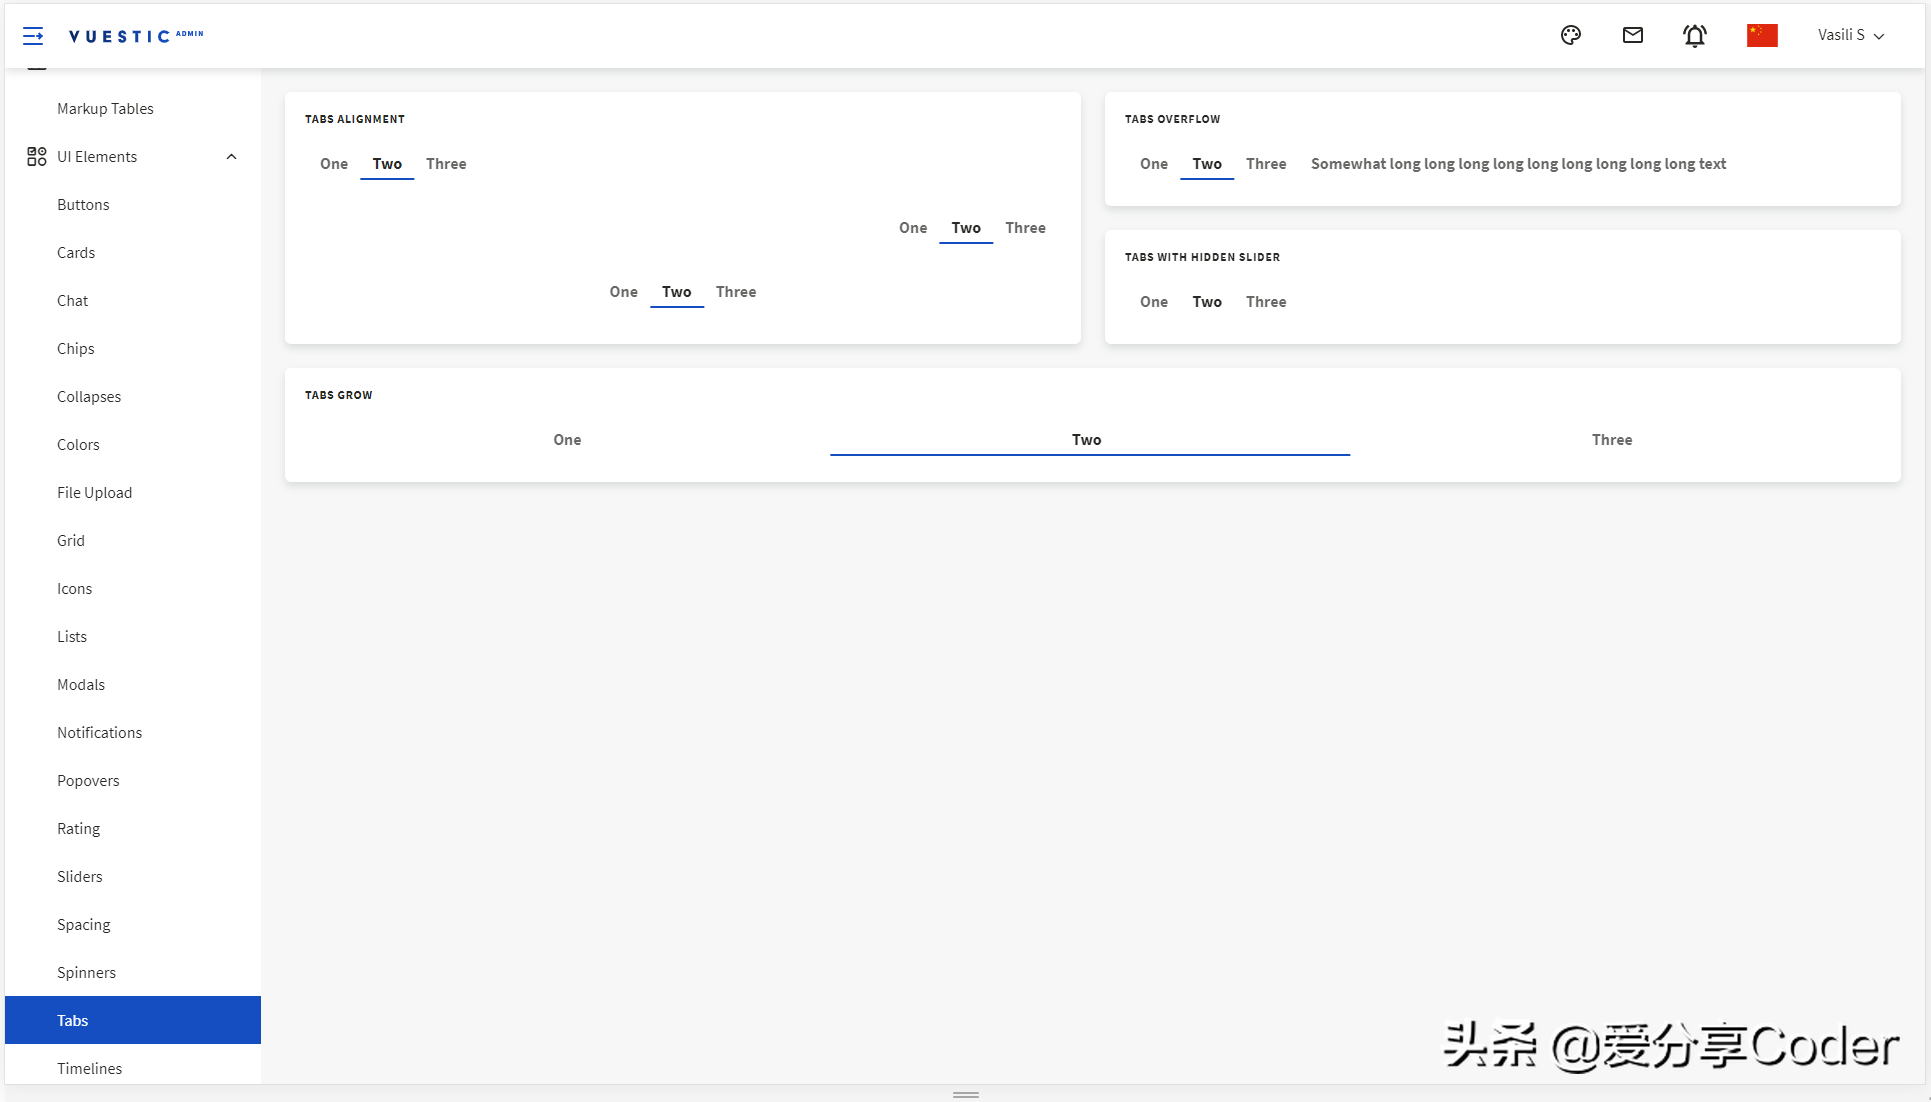Screen dimensions: 1931x1102
Task: Select the Three tab in Tabs Overflow
Action: [x=1265, y=163]
